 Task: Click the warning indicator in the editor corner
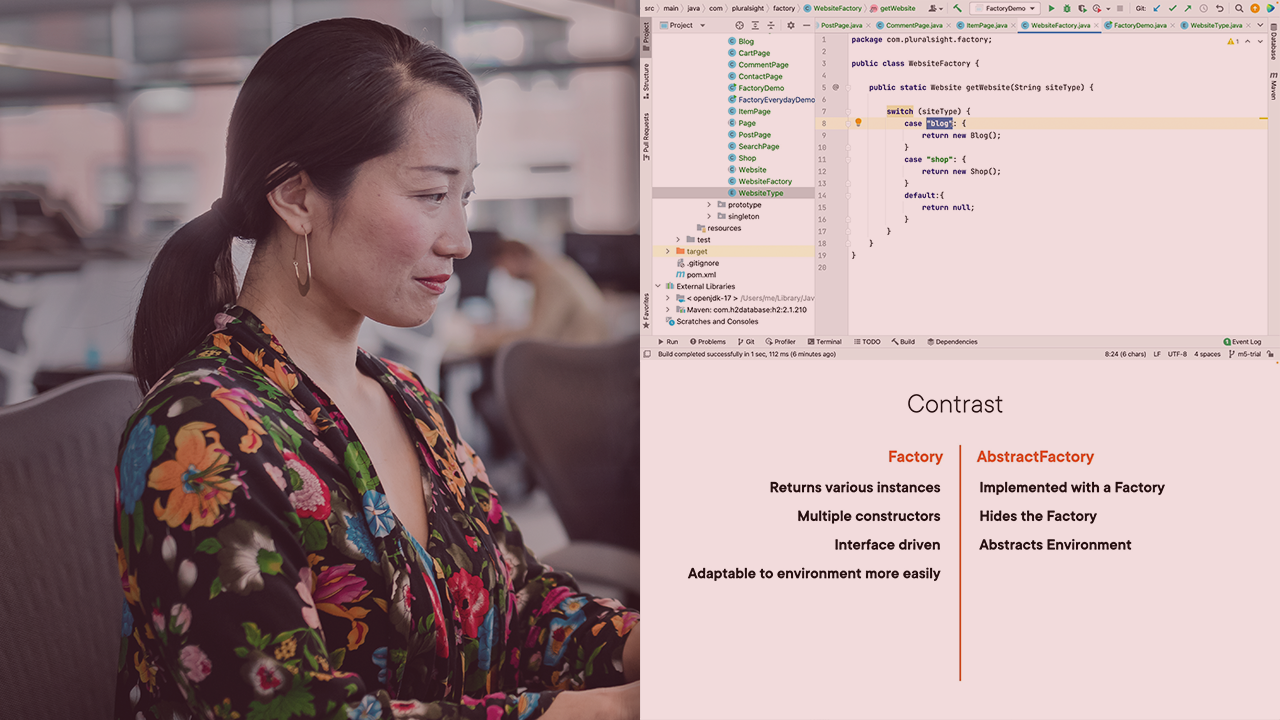point(1232,41)
